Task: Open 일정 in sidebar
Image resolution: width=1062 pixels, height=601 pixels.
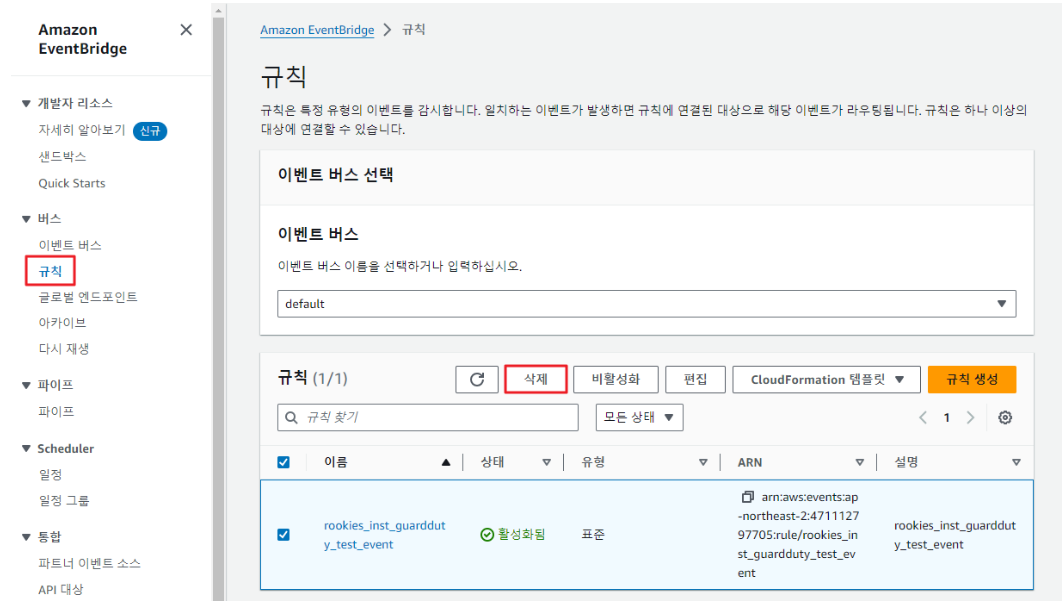Action: pyautogui.click(x=50, y=474)
